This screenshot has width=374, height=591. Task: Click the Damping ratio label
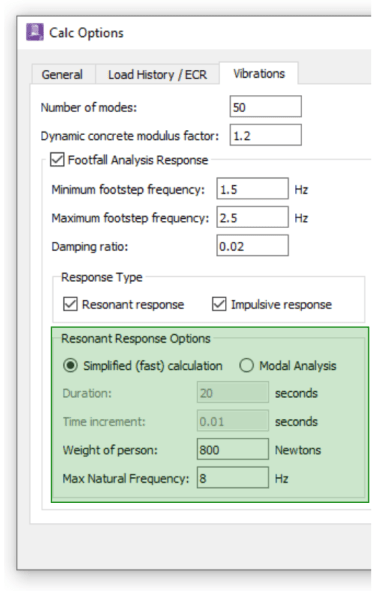(90, 247)
